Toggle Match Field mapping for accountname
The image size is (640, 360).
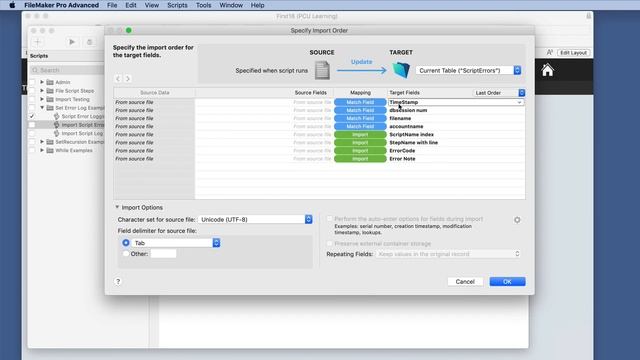[x=360, y=127]
